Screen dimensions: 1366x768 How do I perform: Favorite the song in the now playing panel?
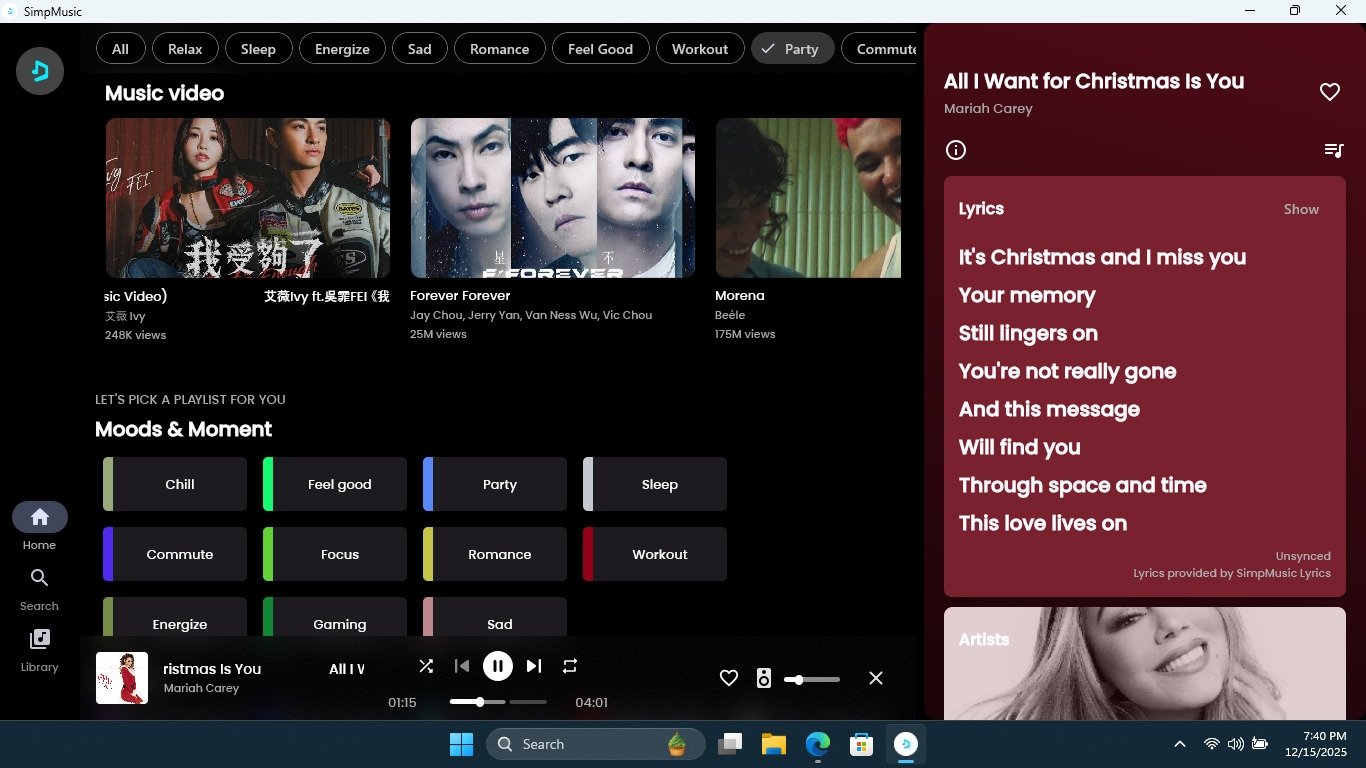tap(1329, 92)
